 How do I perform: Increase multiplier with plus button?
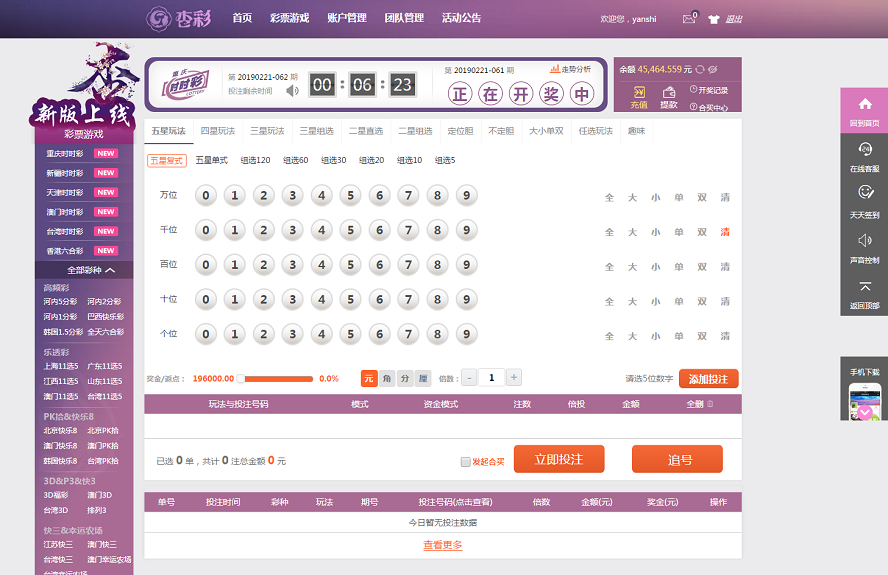tap(514, 377)
